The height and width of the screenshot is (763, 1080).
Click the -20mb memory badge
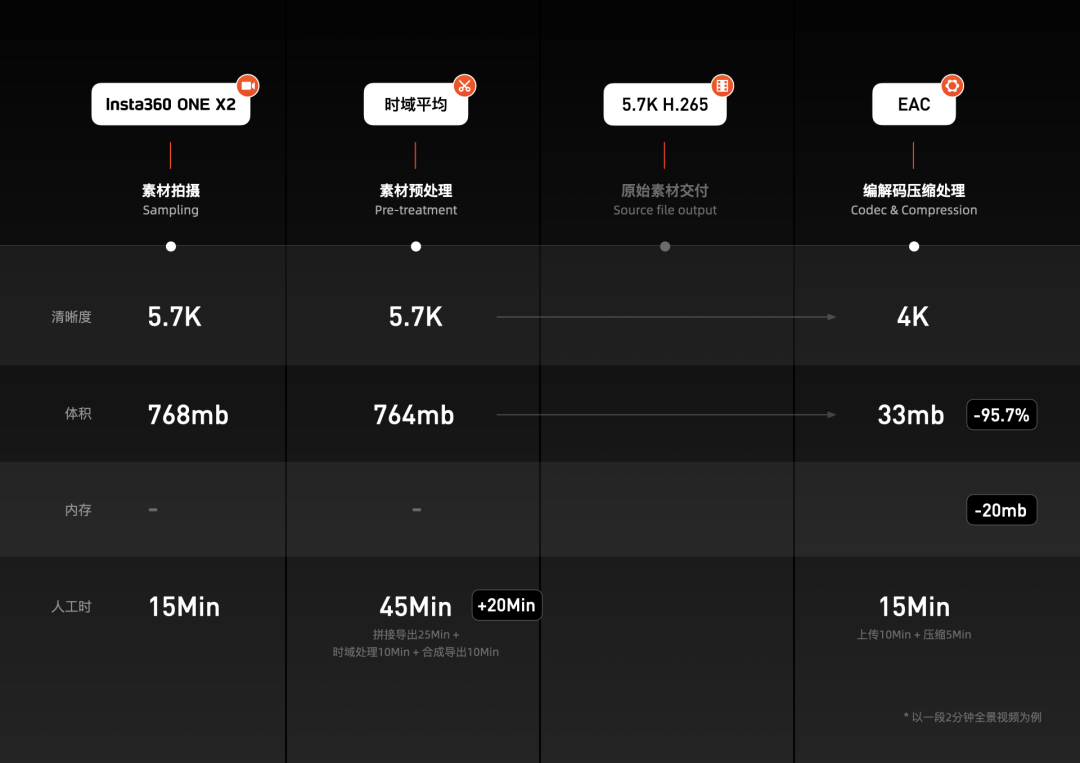click(1001, 510)
